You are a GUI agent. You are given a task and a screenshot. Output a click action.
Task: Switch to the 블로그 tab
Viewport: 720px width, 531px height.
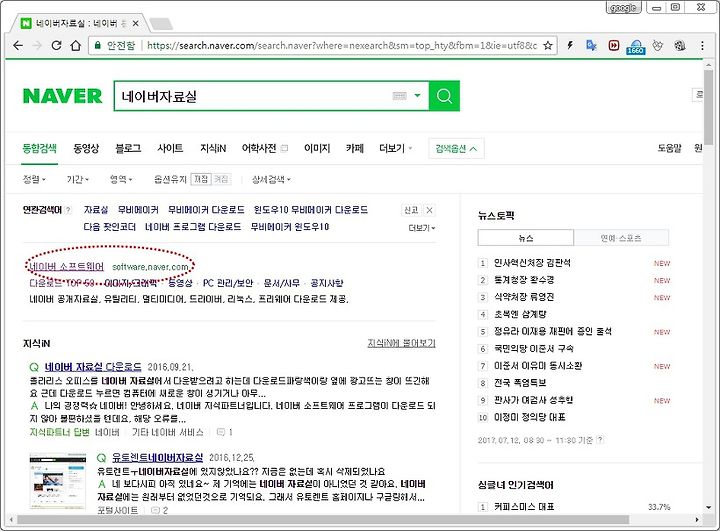click(128, 148)
